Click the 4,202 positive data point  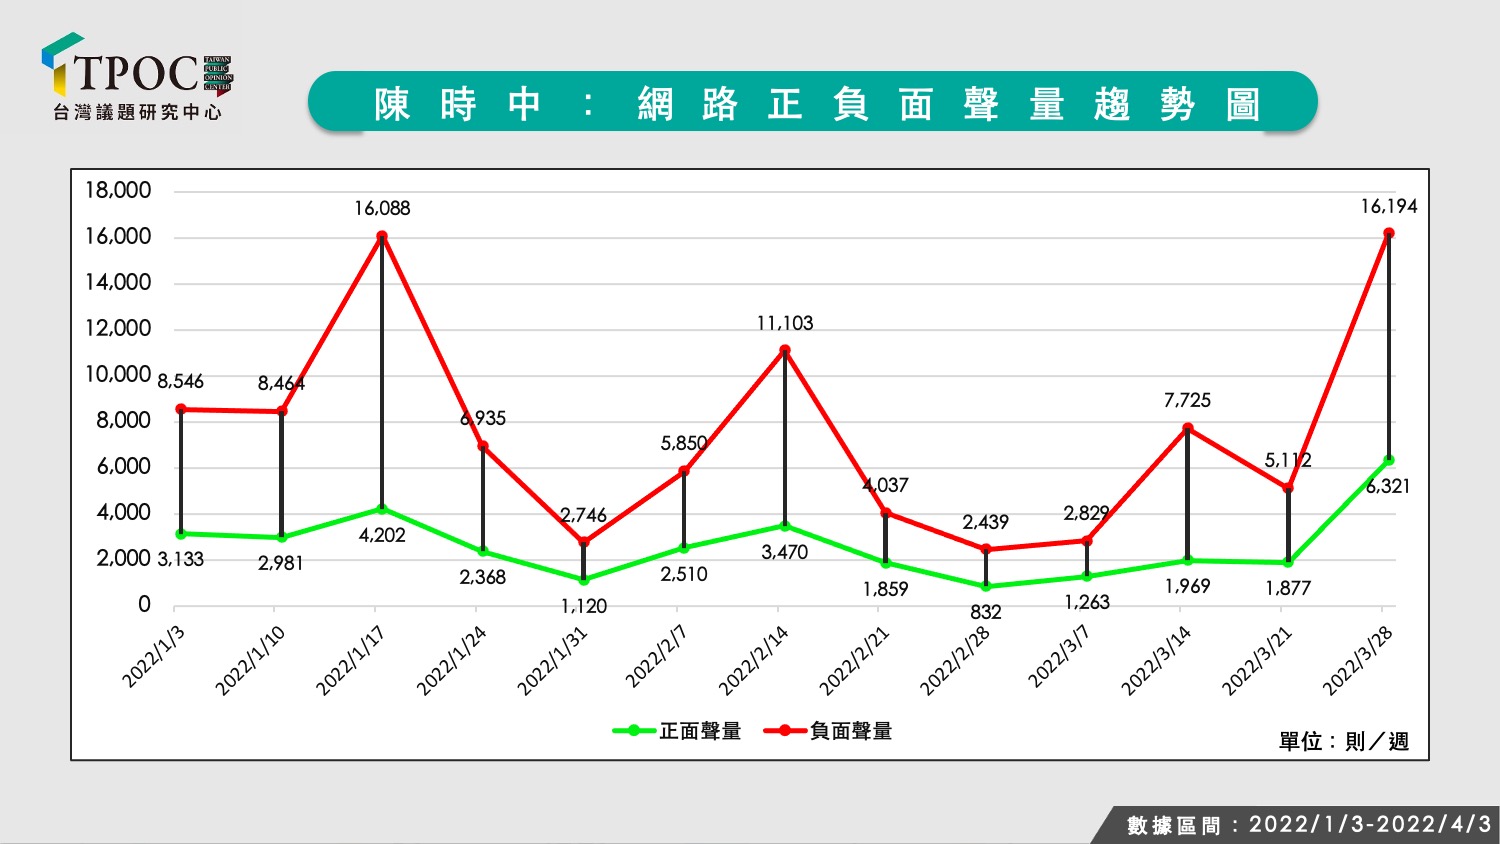click(x=382, y=509)
